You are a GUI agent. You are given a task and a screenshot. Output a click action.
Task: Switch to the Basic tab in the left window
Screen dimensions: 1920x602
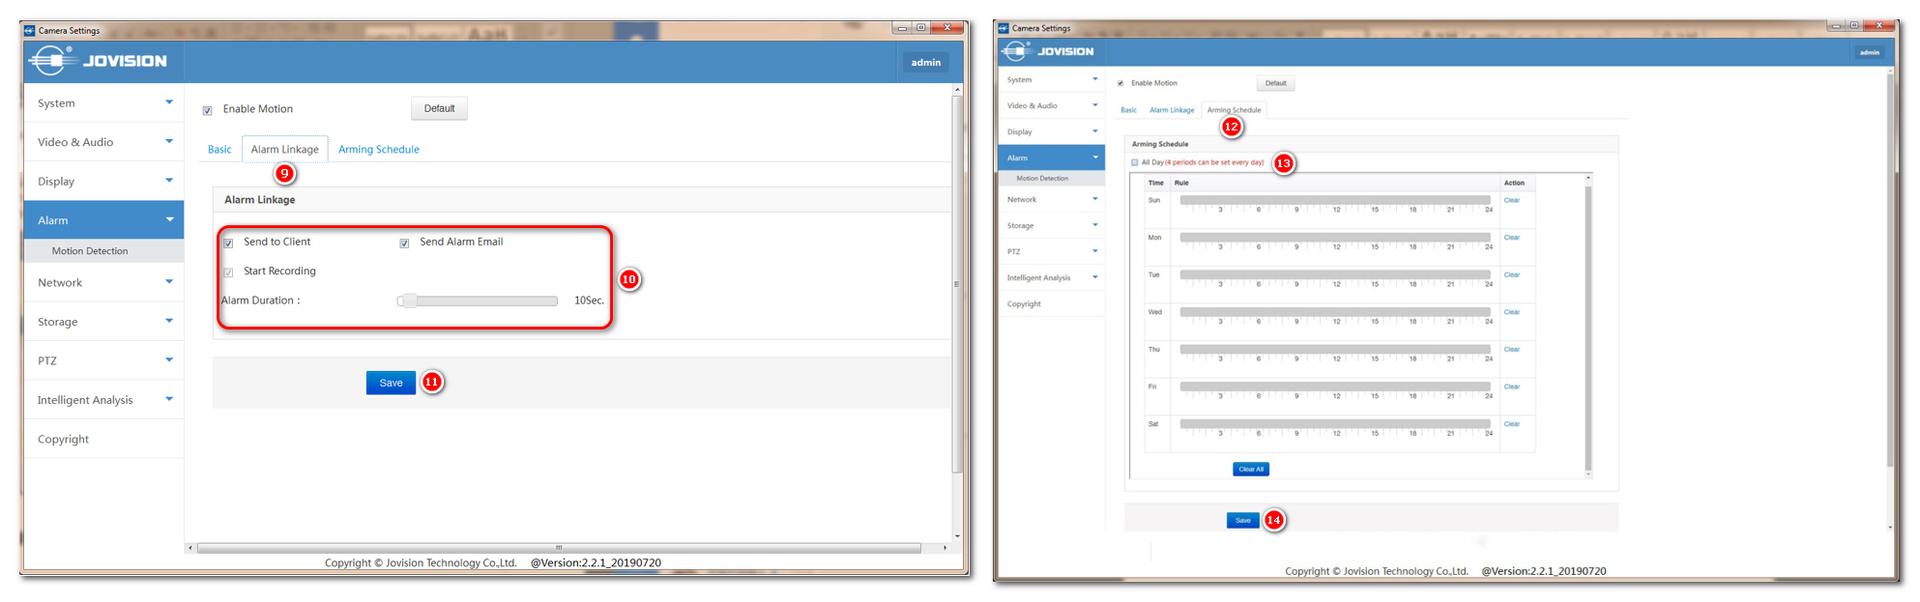[x=219, y=150]
